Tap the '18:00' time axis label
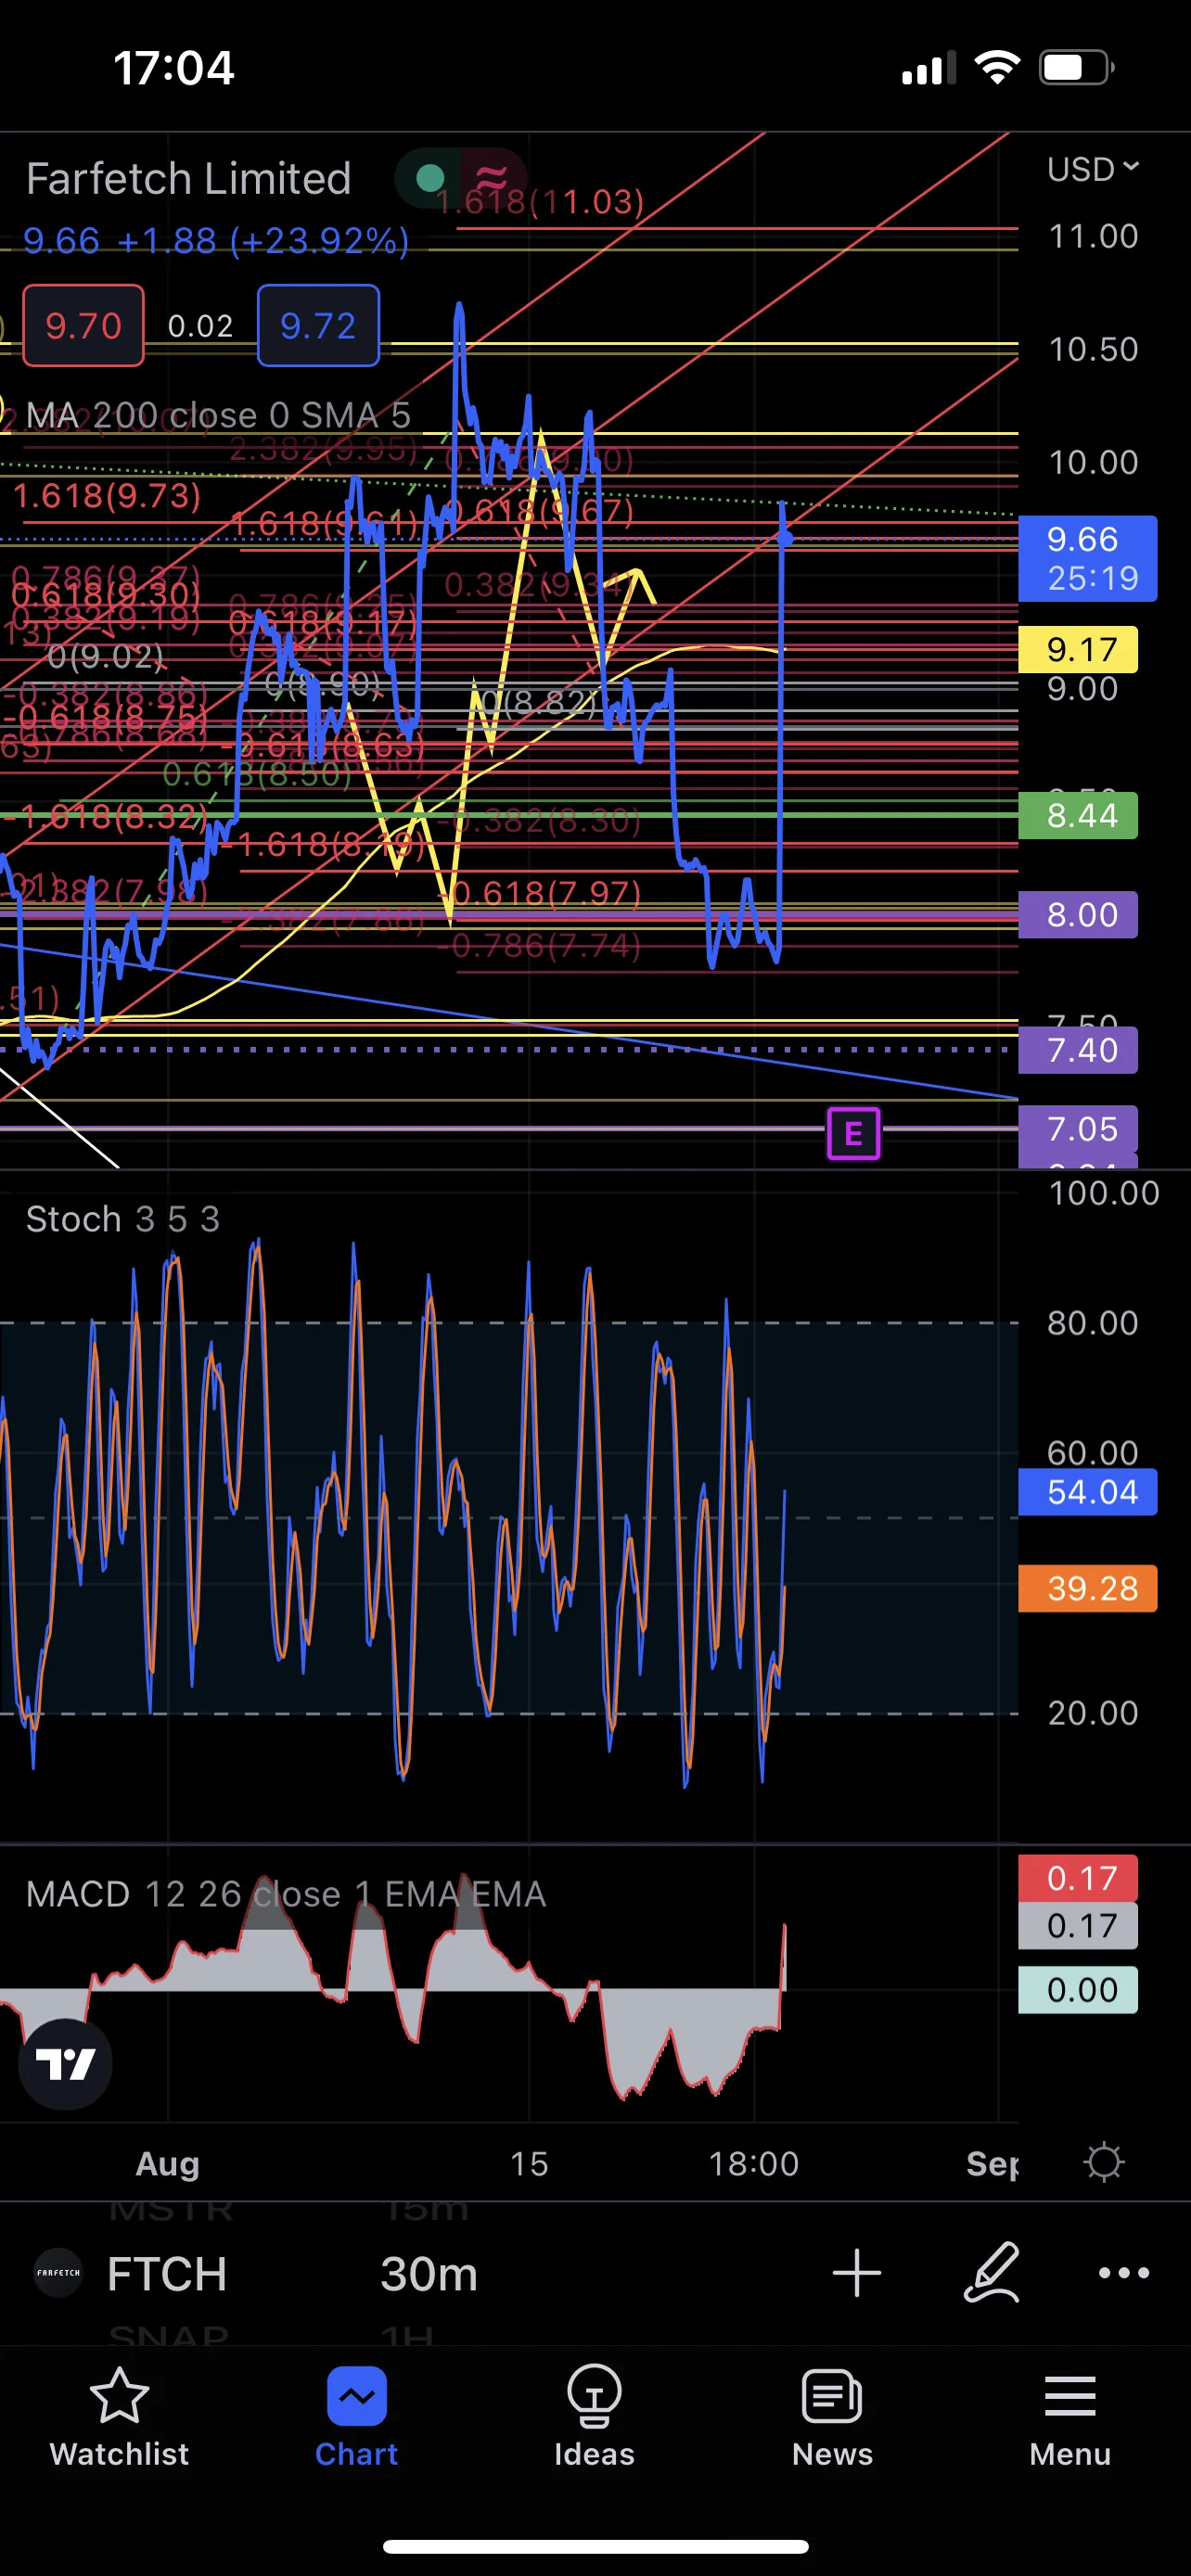 (x=753, y=2163)
